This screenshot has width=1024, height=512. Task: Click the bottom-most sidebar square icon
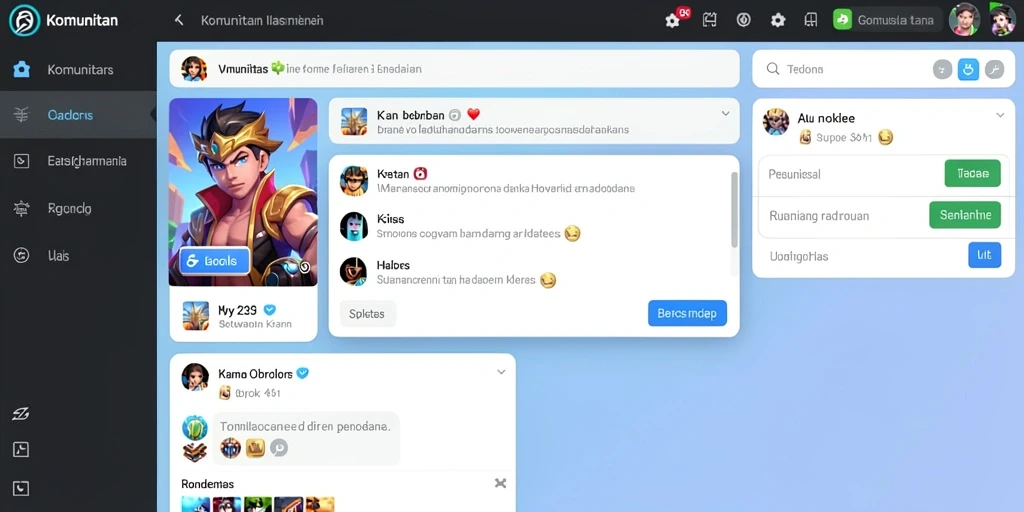click(22, 488)
